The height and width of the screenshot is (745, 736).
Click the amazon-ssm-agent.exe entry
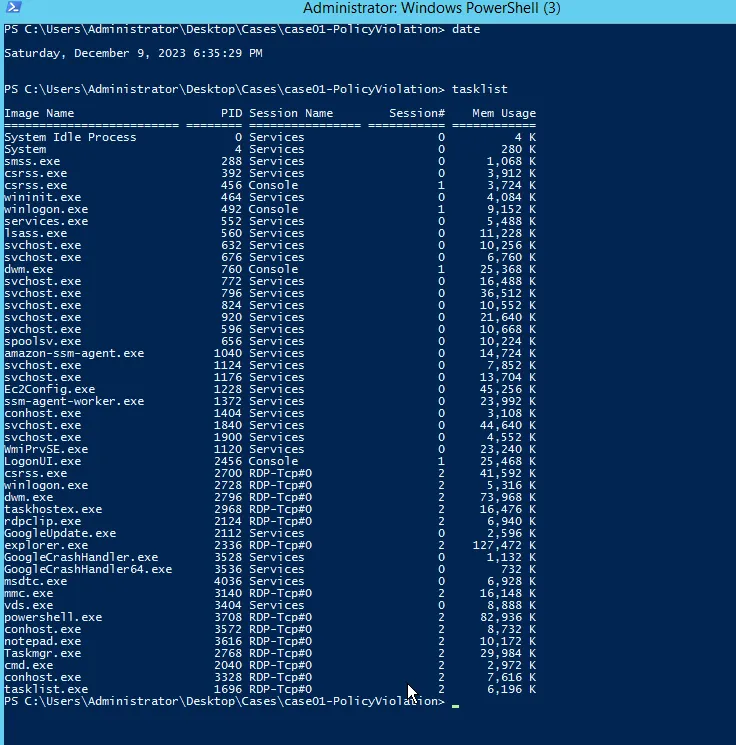point(74,353)
